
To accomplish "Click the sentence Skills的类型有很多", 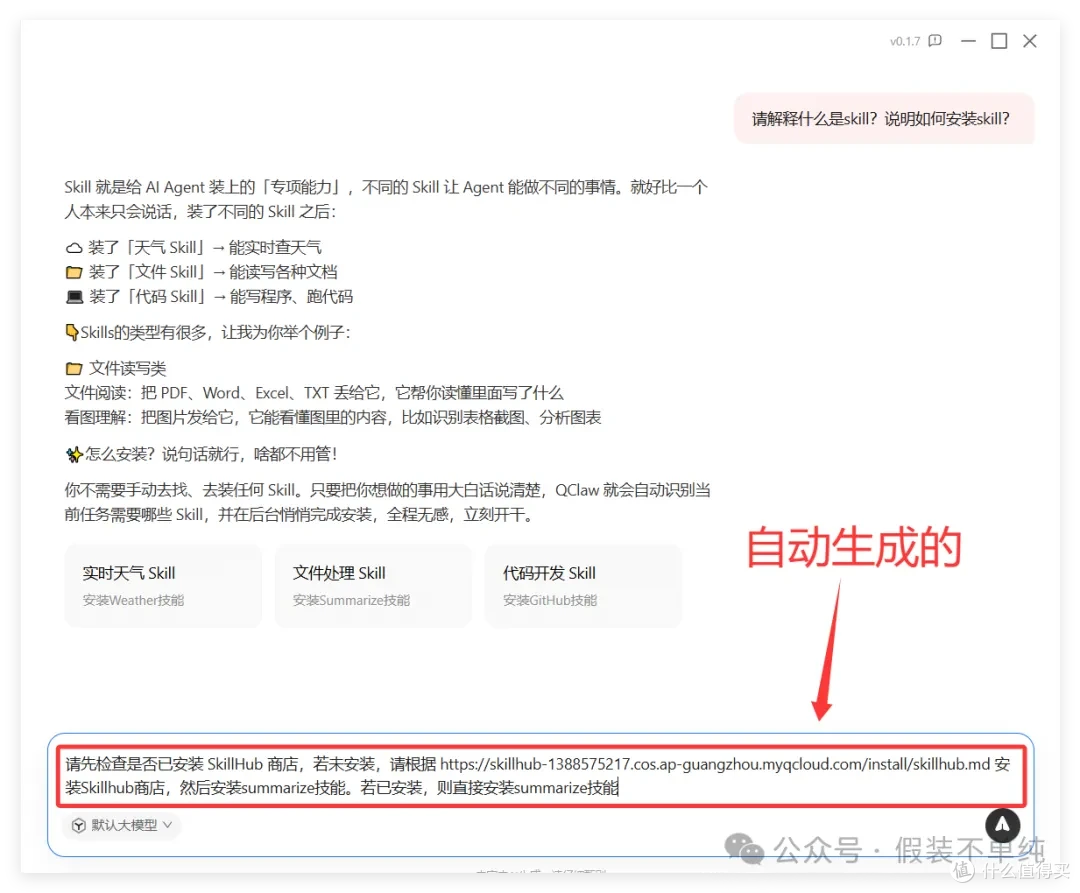I will click(x=208, y=333).
